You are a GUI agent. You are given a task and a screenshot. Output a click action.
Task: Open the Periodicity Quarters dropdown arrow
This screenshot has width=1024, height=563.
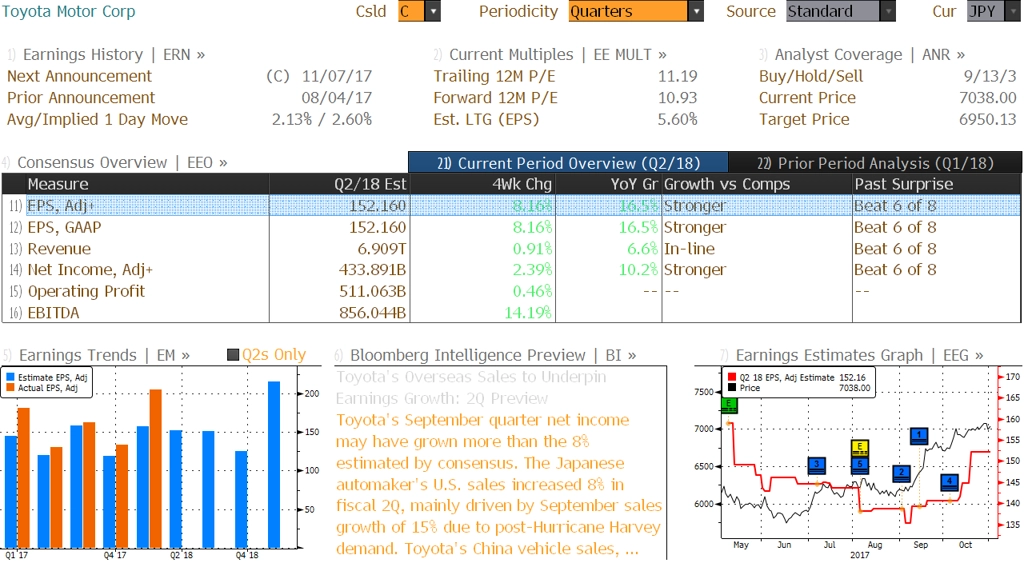696,11
